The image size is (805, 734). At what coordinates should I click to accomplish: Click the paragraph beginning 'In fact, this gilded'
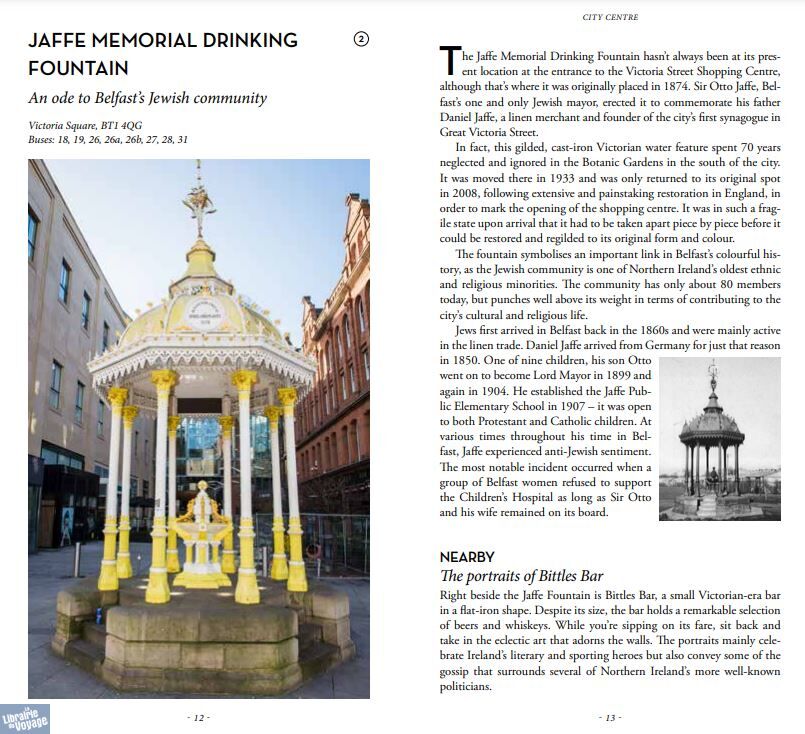(610, 193)
